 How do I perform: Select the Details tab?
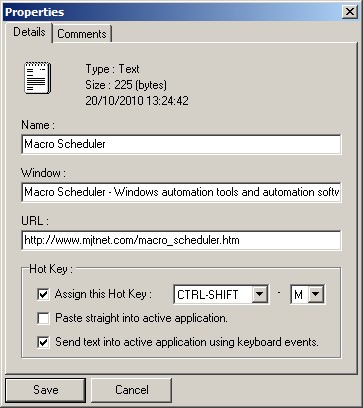click(29, 32)
